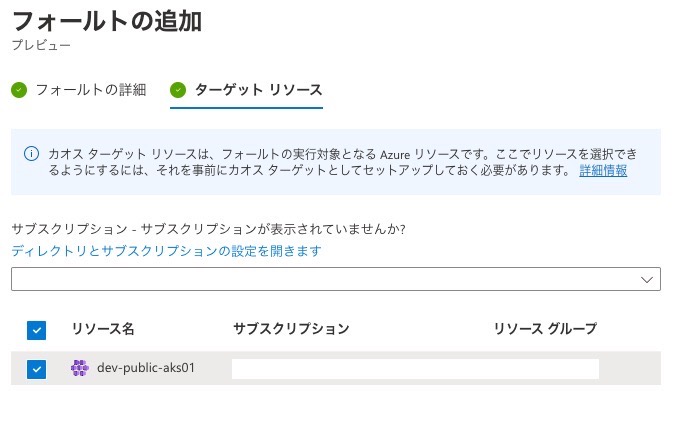Sort by the サブスクリプション column header
Viewport: 693px width, 429px height.
pos(291,329)
